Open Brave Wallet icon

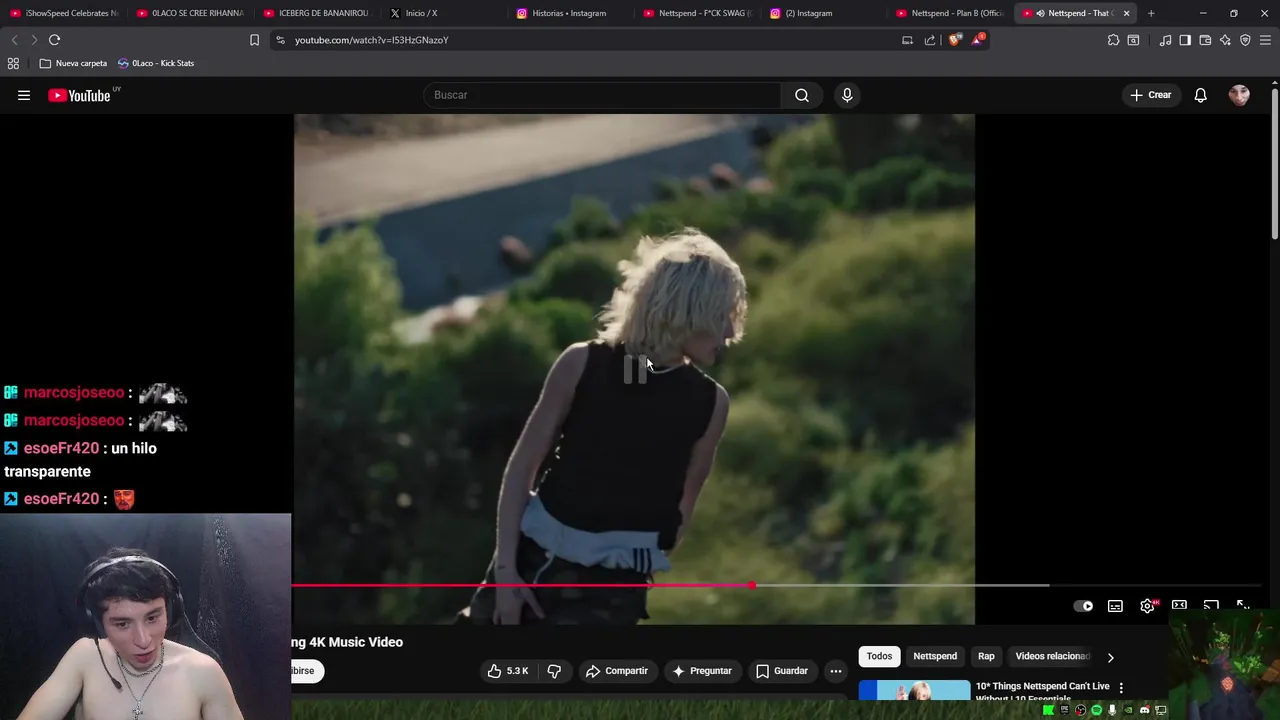1205,40
